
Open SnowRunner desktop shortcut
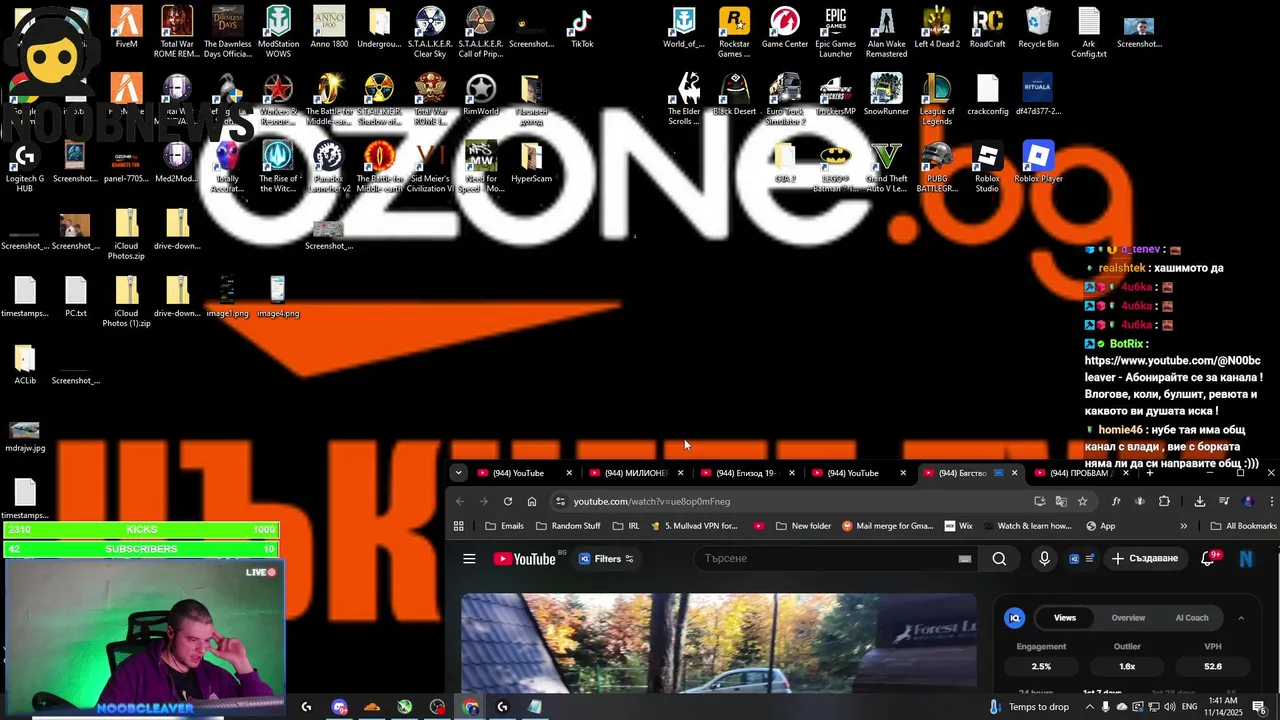coord(886,94)
